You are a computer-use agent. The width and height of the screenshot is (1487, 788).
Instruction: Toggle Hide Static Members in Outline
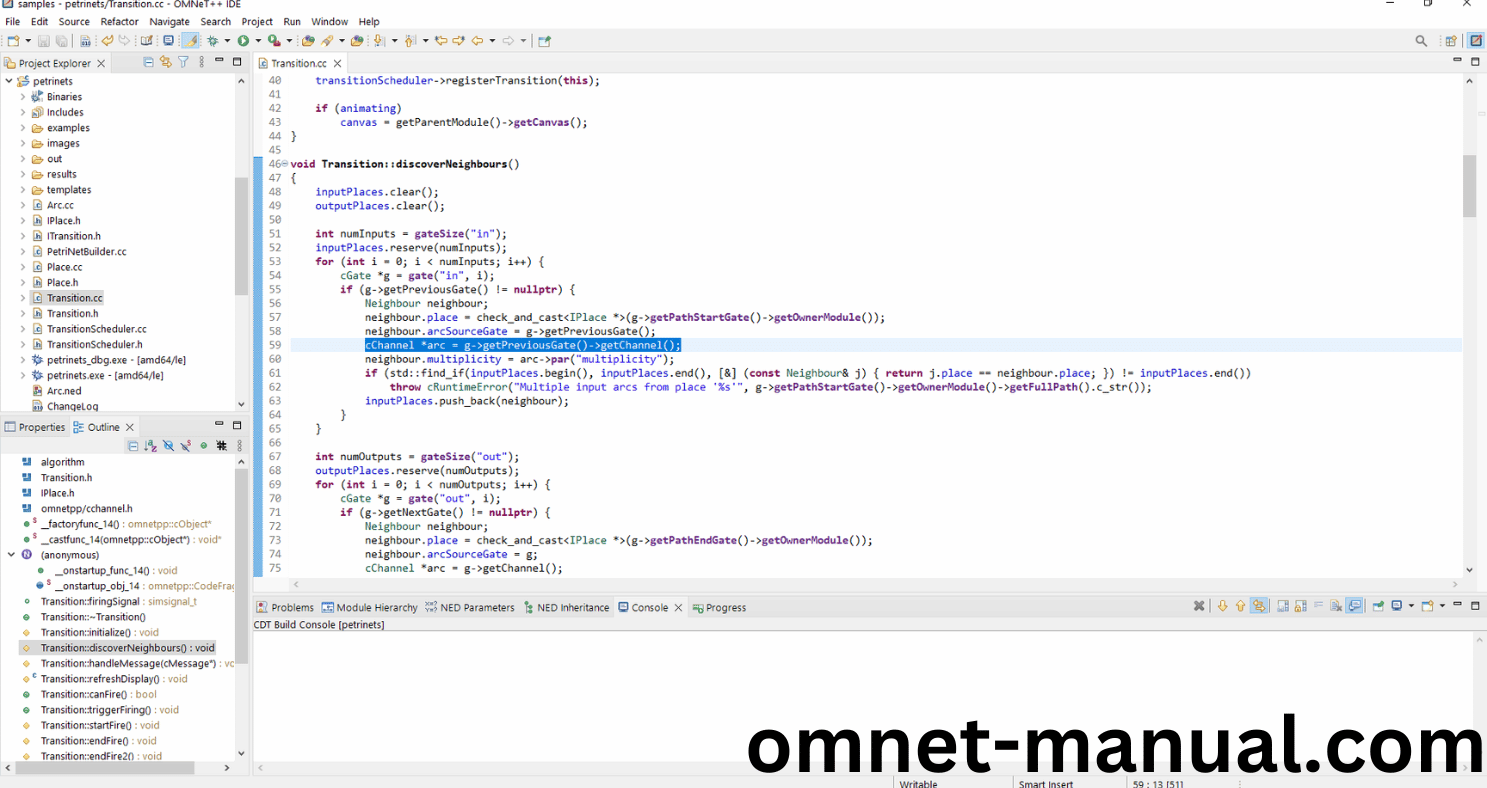[186, 445]
